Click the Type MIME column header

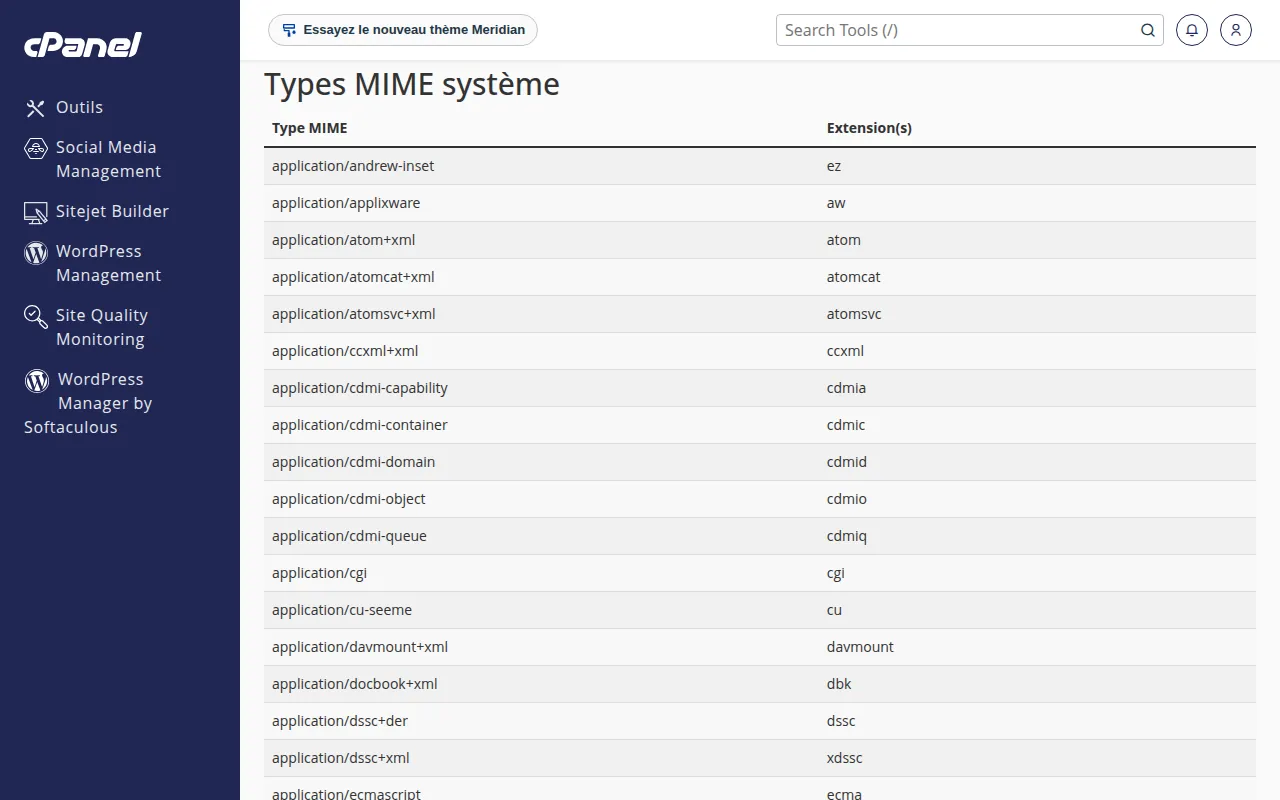[310, 128]
